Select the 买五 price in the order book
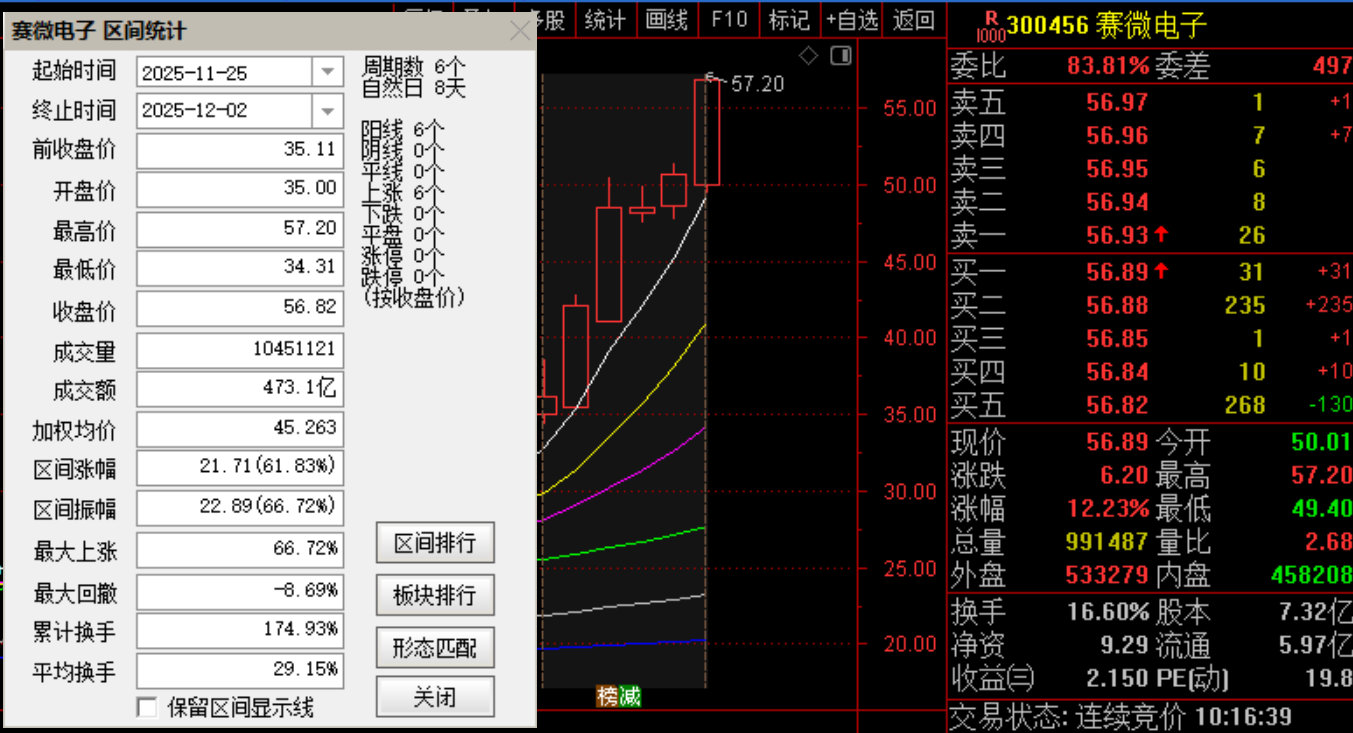Viewport: 1353px width, 733px height. 1117,405
